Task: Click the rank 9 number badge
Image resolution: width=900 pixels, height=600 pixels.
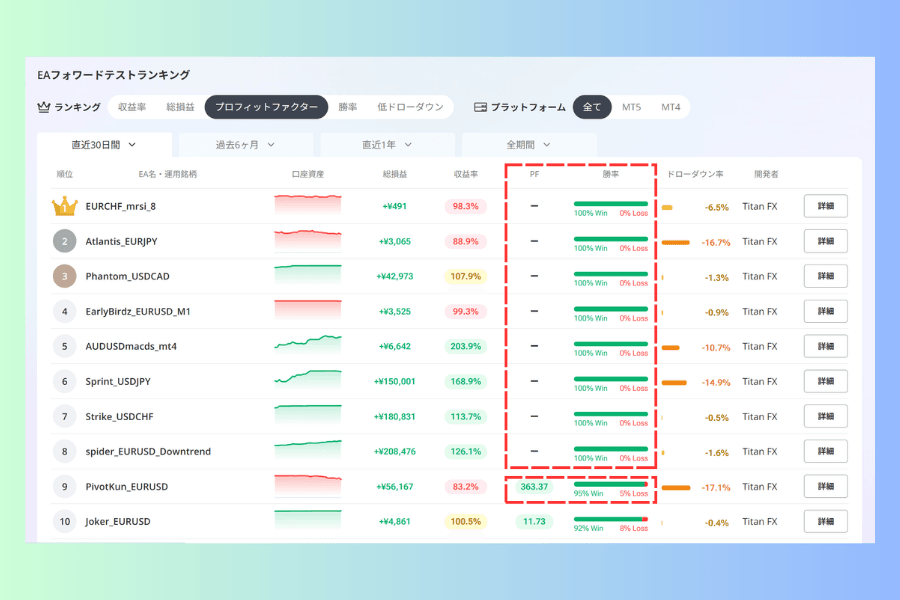Action: pos(65,486)
